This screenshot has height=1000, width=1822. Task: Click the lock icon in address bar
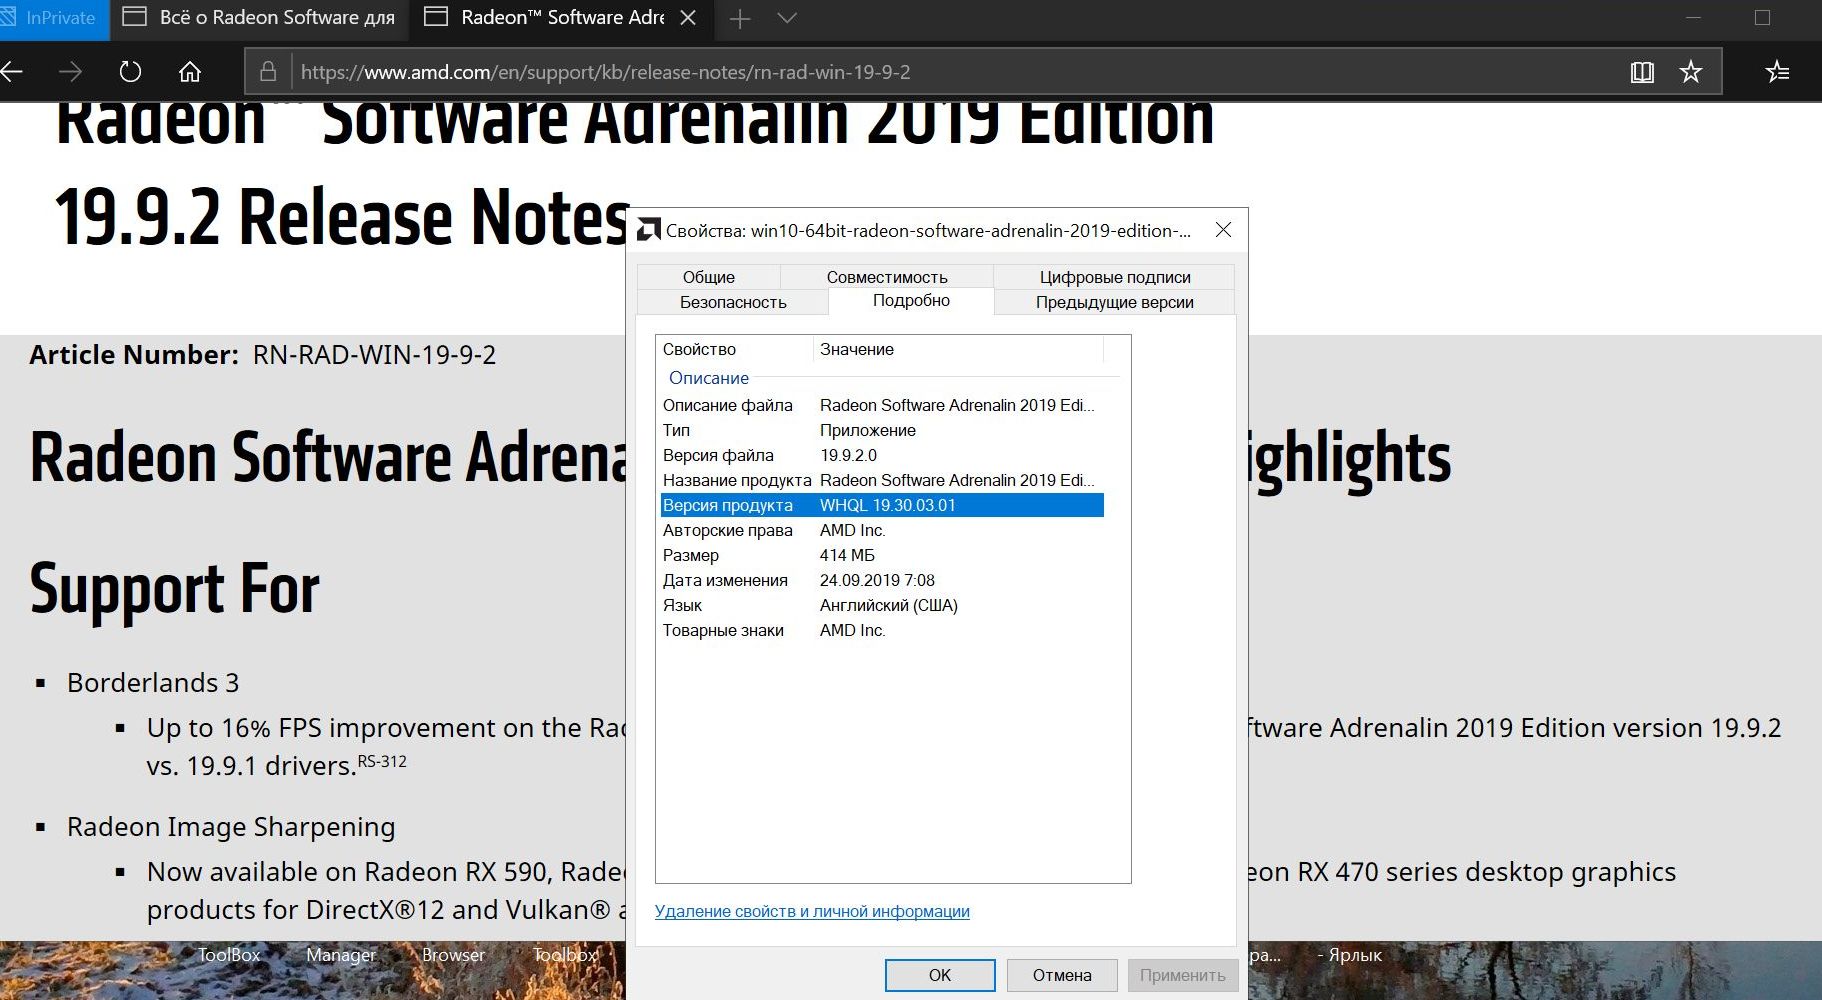coord(268,71)
